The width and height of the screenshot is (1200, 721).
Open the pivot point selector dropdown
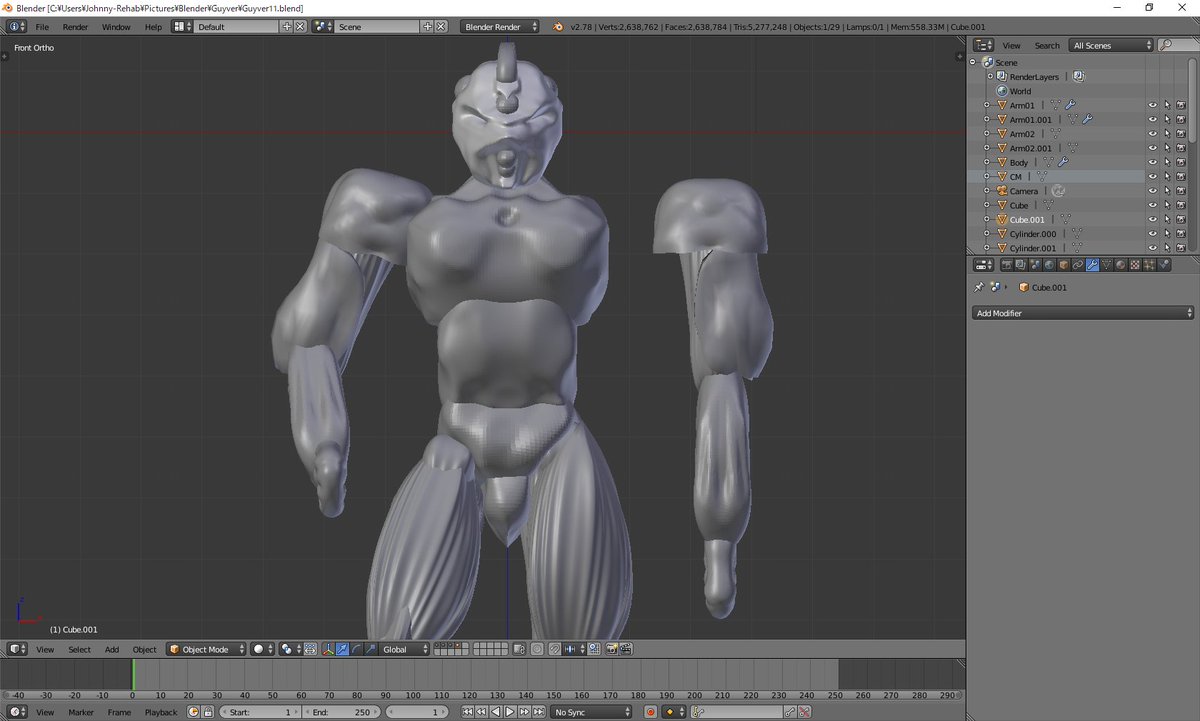click(x=290, y=649)
